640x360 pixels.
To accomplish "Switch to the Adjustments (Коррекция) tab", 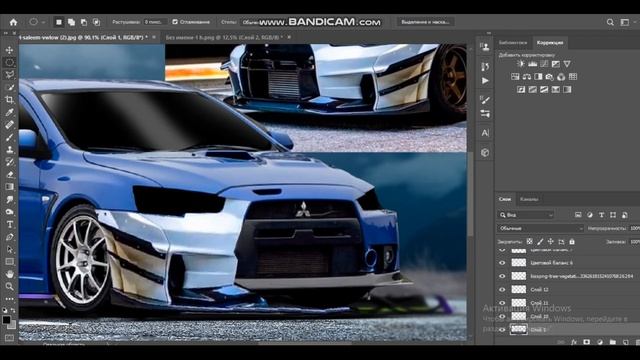I will [x=550, y=42].
